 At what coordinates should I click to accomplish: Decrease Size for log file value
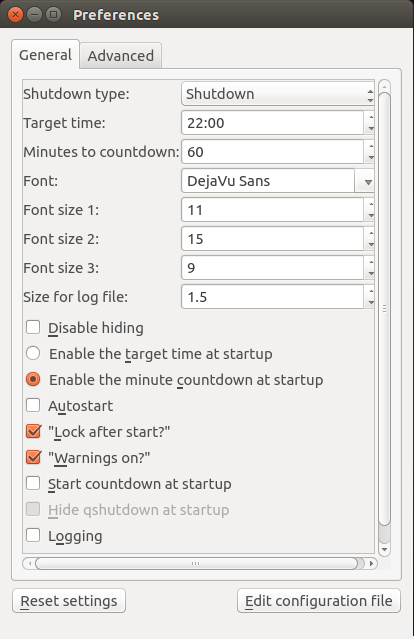[370, 302]
